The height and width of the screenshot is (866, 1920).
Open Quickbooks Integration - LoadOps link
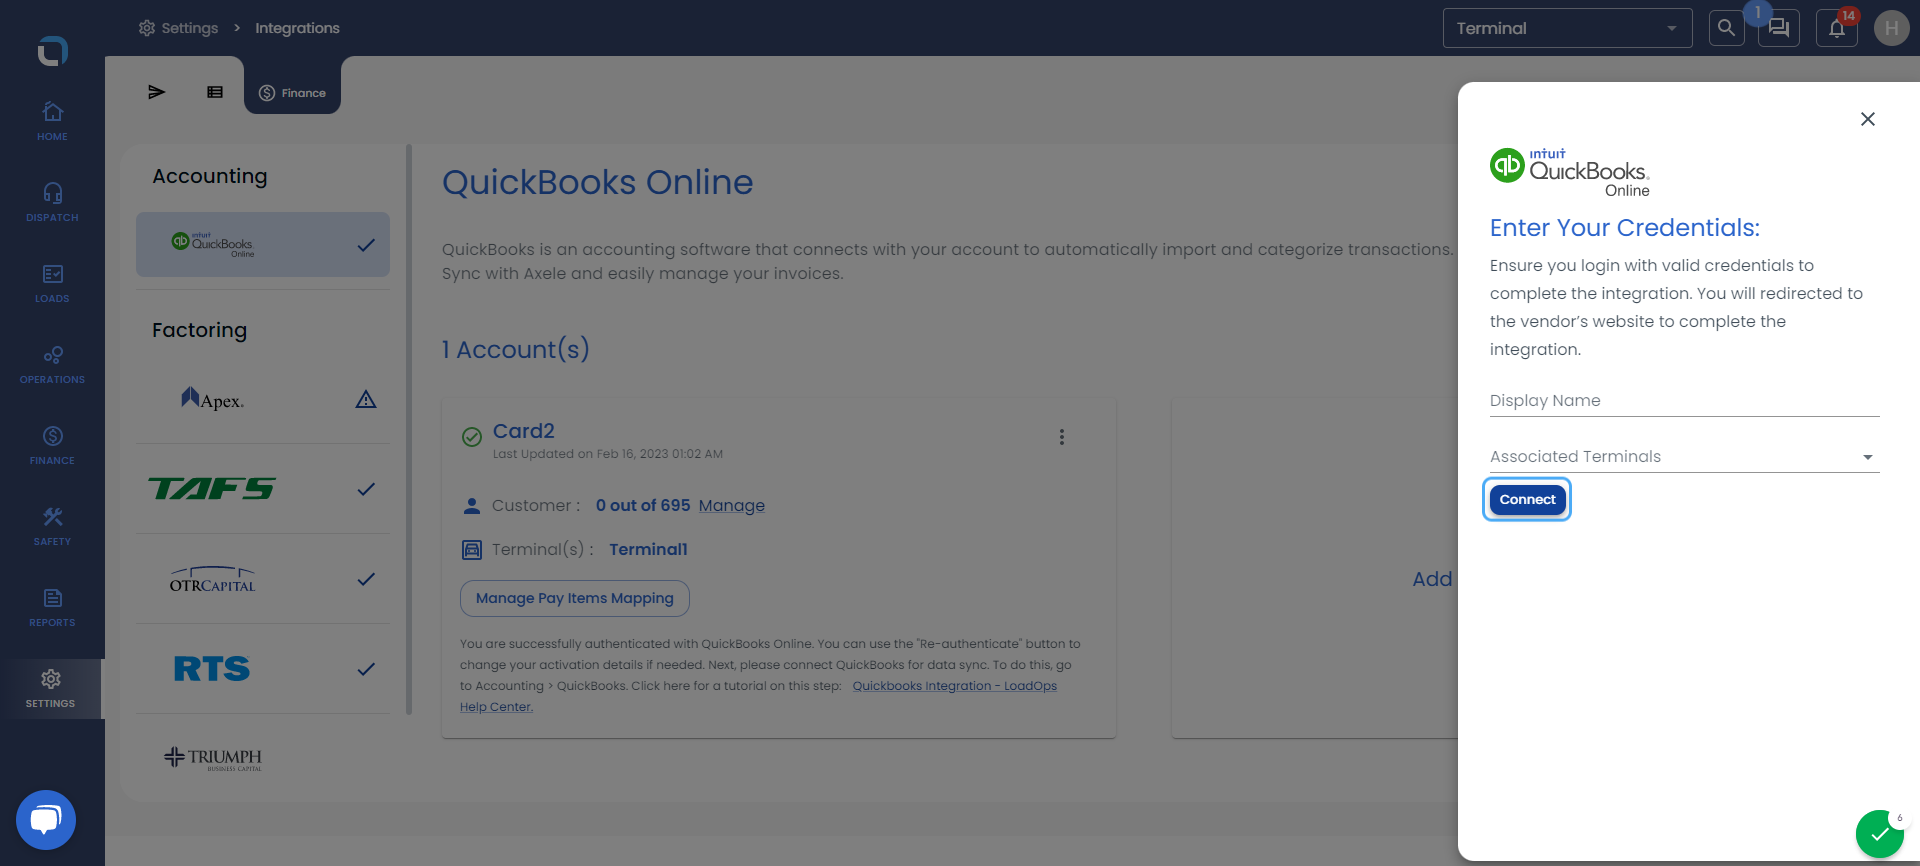pos(955,686)
